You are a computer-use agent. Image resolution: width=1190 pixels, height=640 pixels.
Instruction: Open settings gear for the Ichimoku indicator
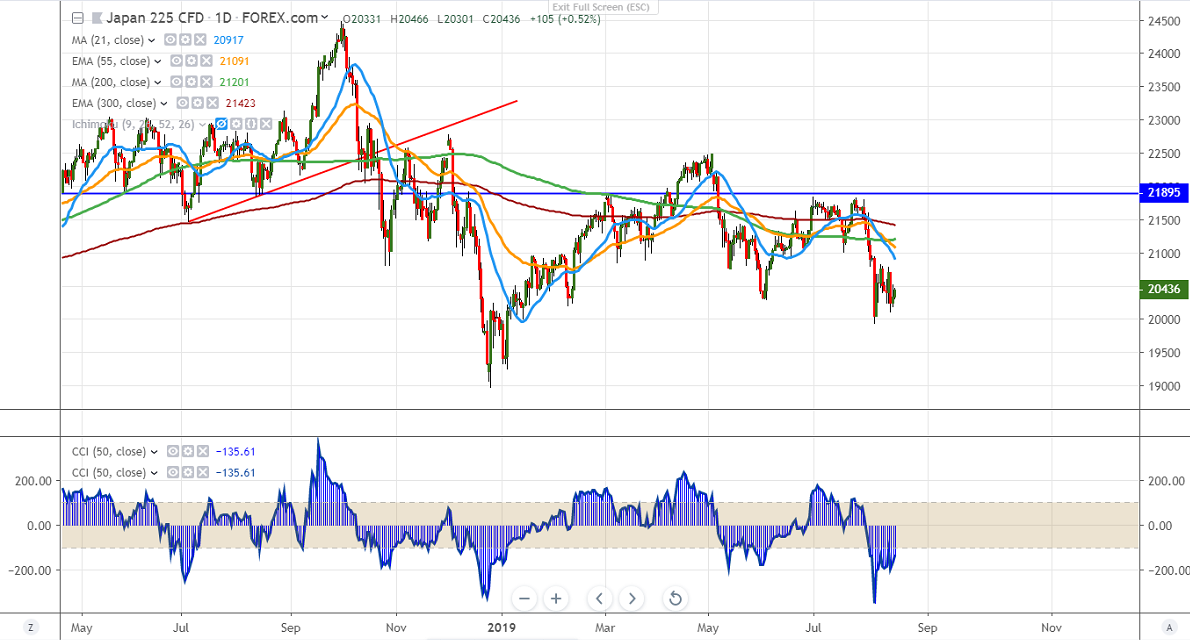(x=236, y=124)
